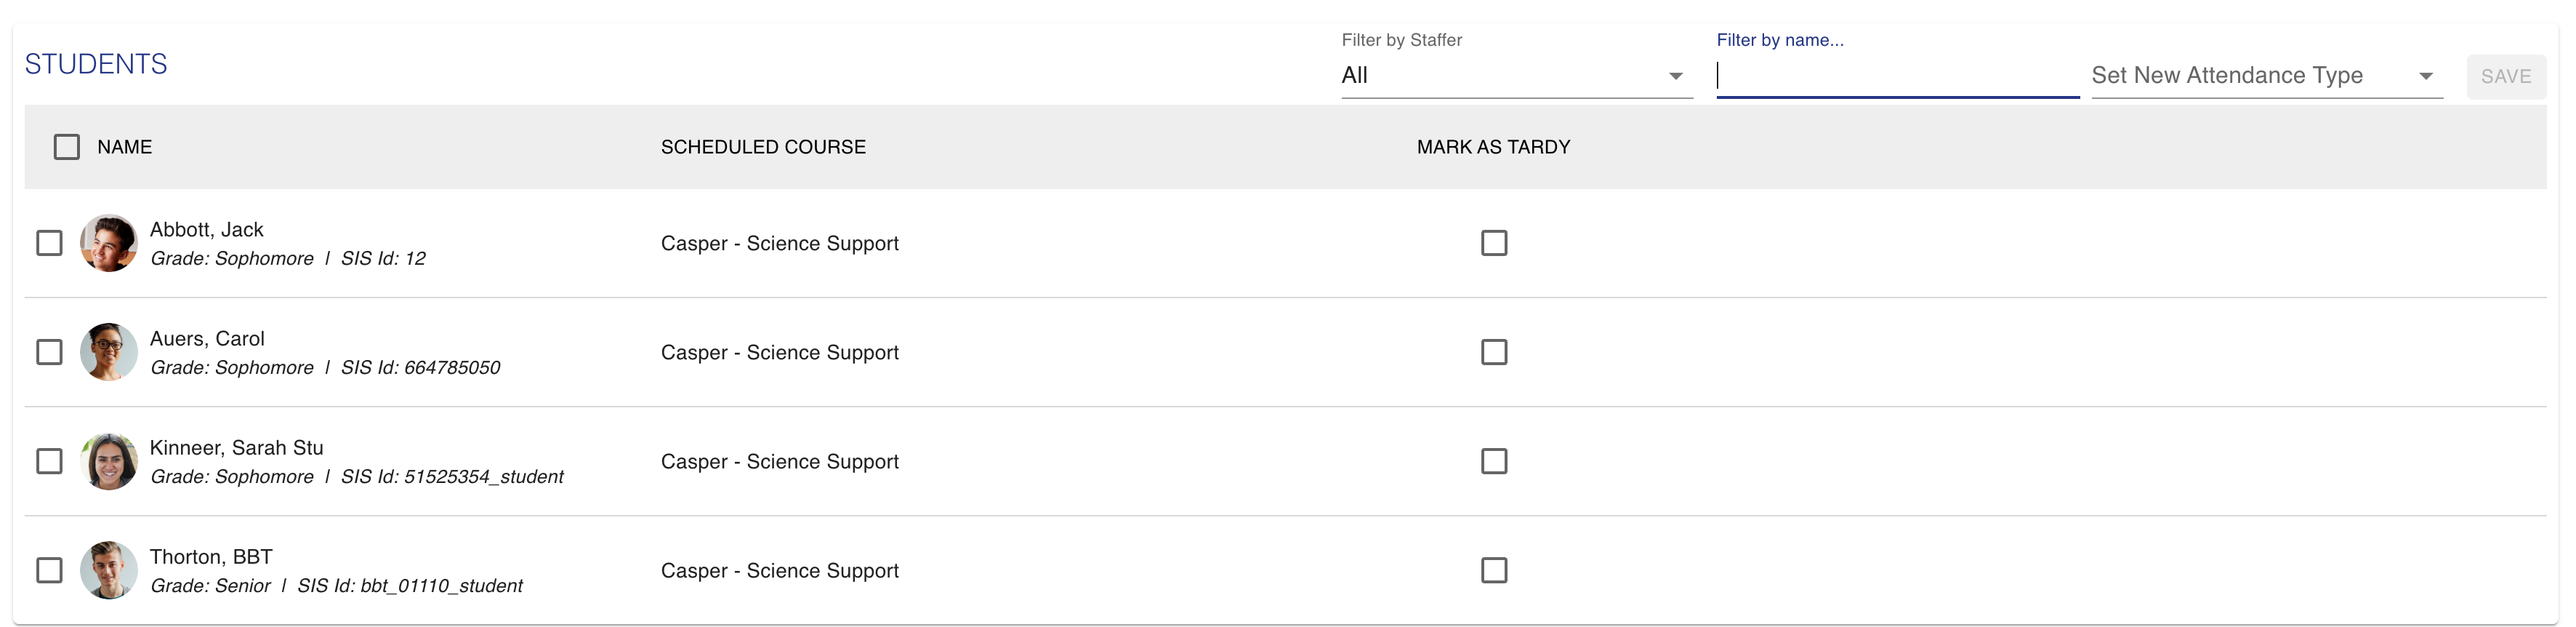Click Carol Auers' avatar picture

[108, 352]
